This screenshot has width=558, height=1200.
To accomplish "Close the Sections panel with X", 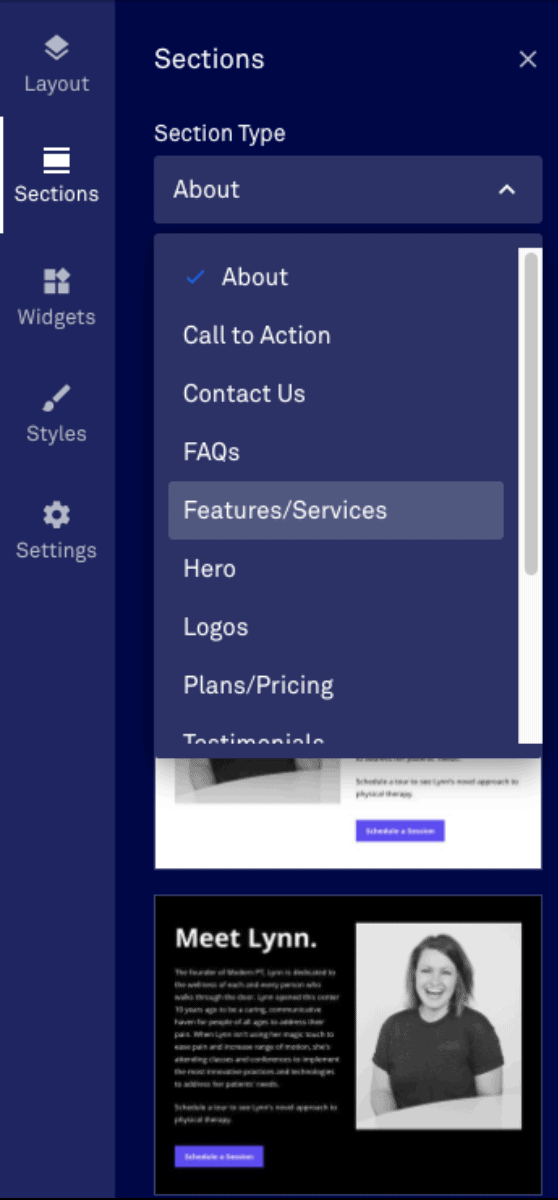I will point(528,60).
